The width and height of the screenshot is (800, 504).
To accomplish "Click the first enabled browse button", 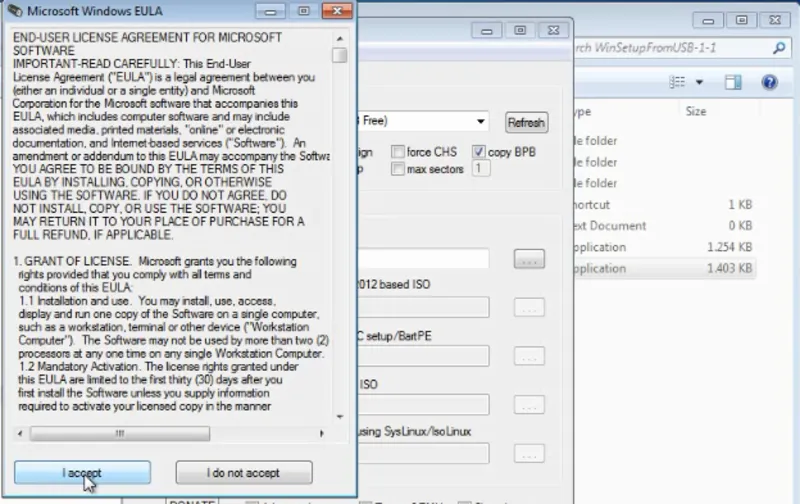I will [529, 259].
